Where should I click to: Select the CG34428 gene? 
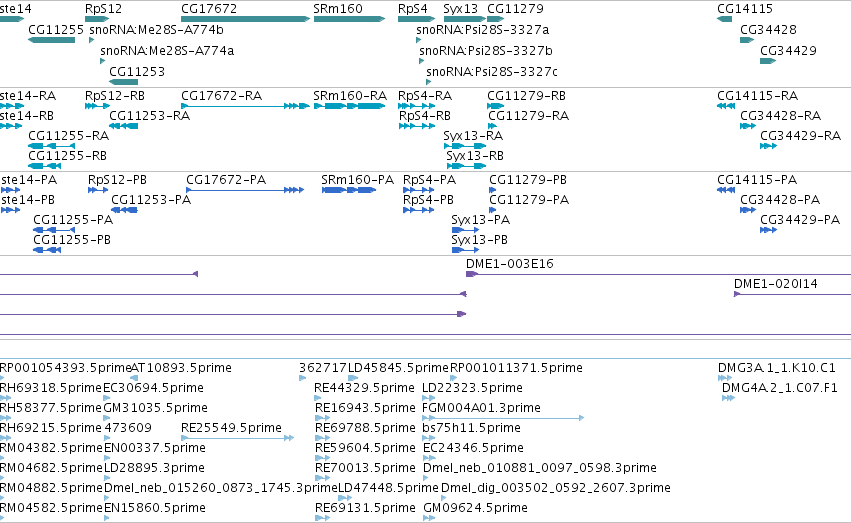click(x=747, y=40)
